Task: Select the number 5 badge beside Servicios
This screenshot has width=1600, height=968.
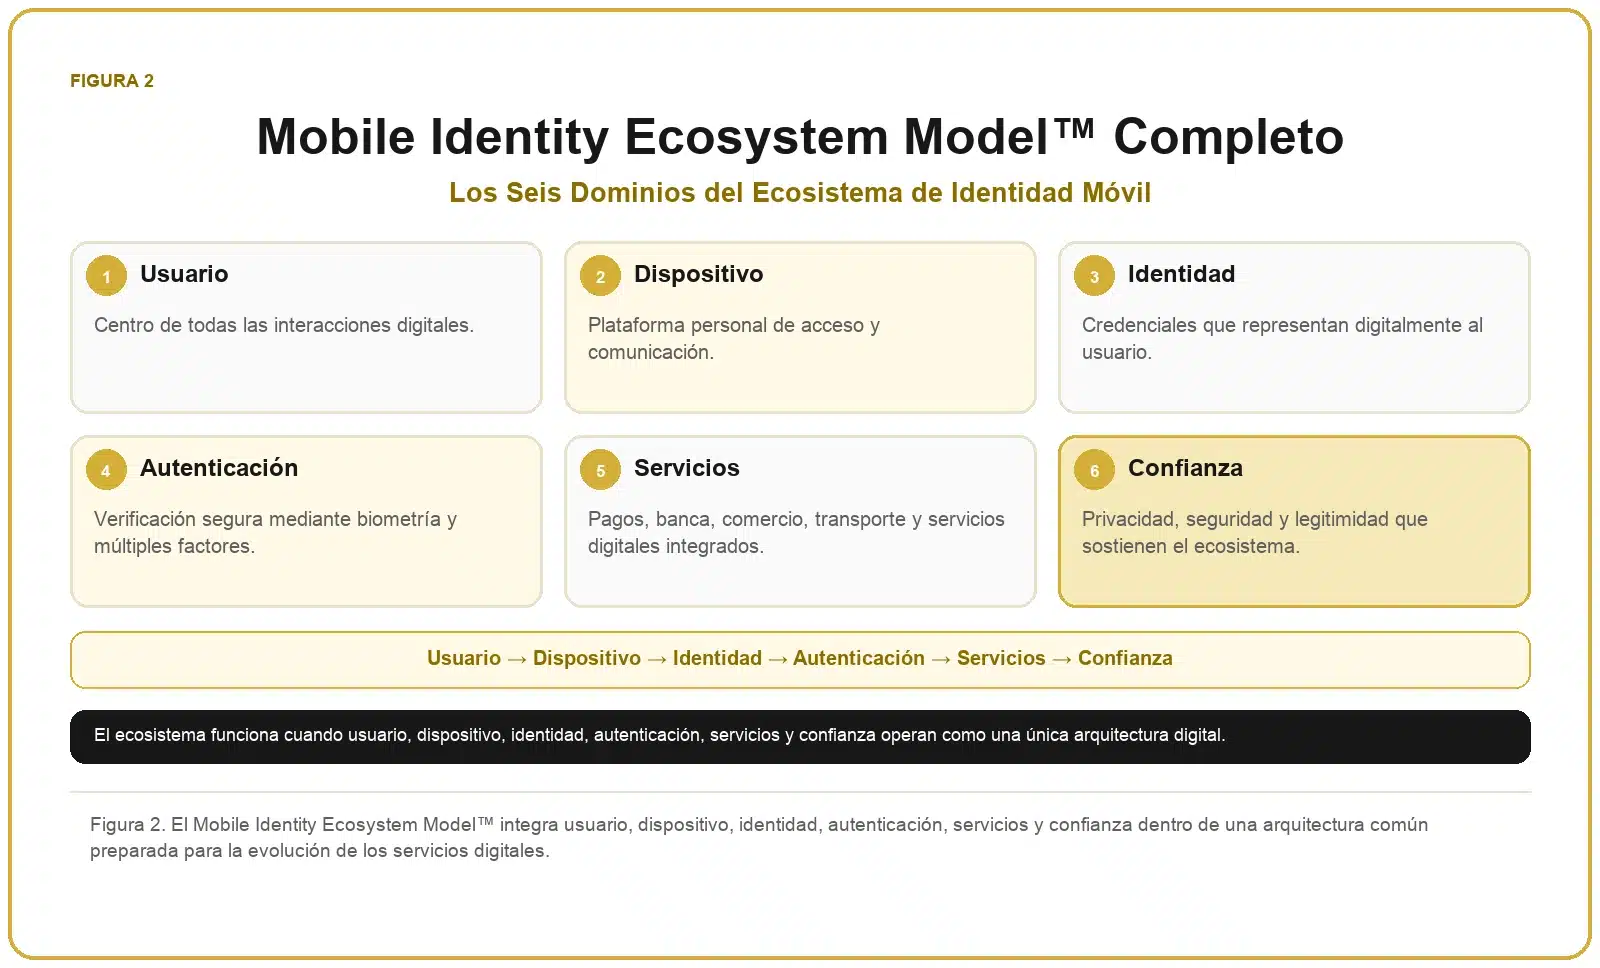Action: point(600,470)
